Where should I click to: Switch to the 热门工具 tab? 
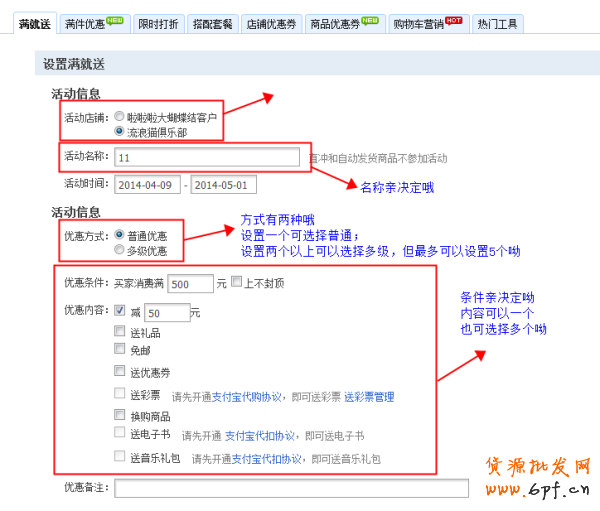(x=497, y=23)
